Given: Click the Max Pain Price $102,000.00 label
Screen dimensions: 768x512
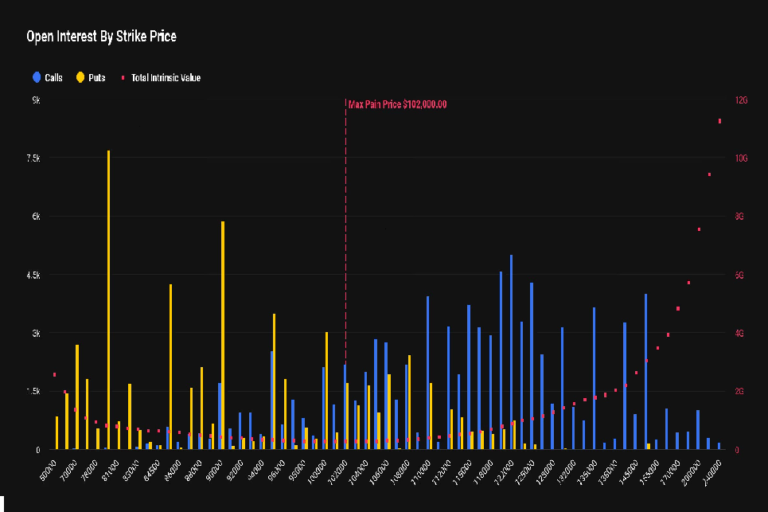Looking at the screenshot, I should coord(397,104).
